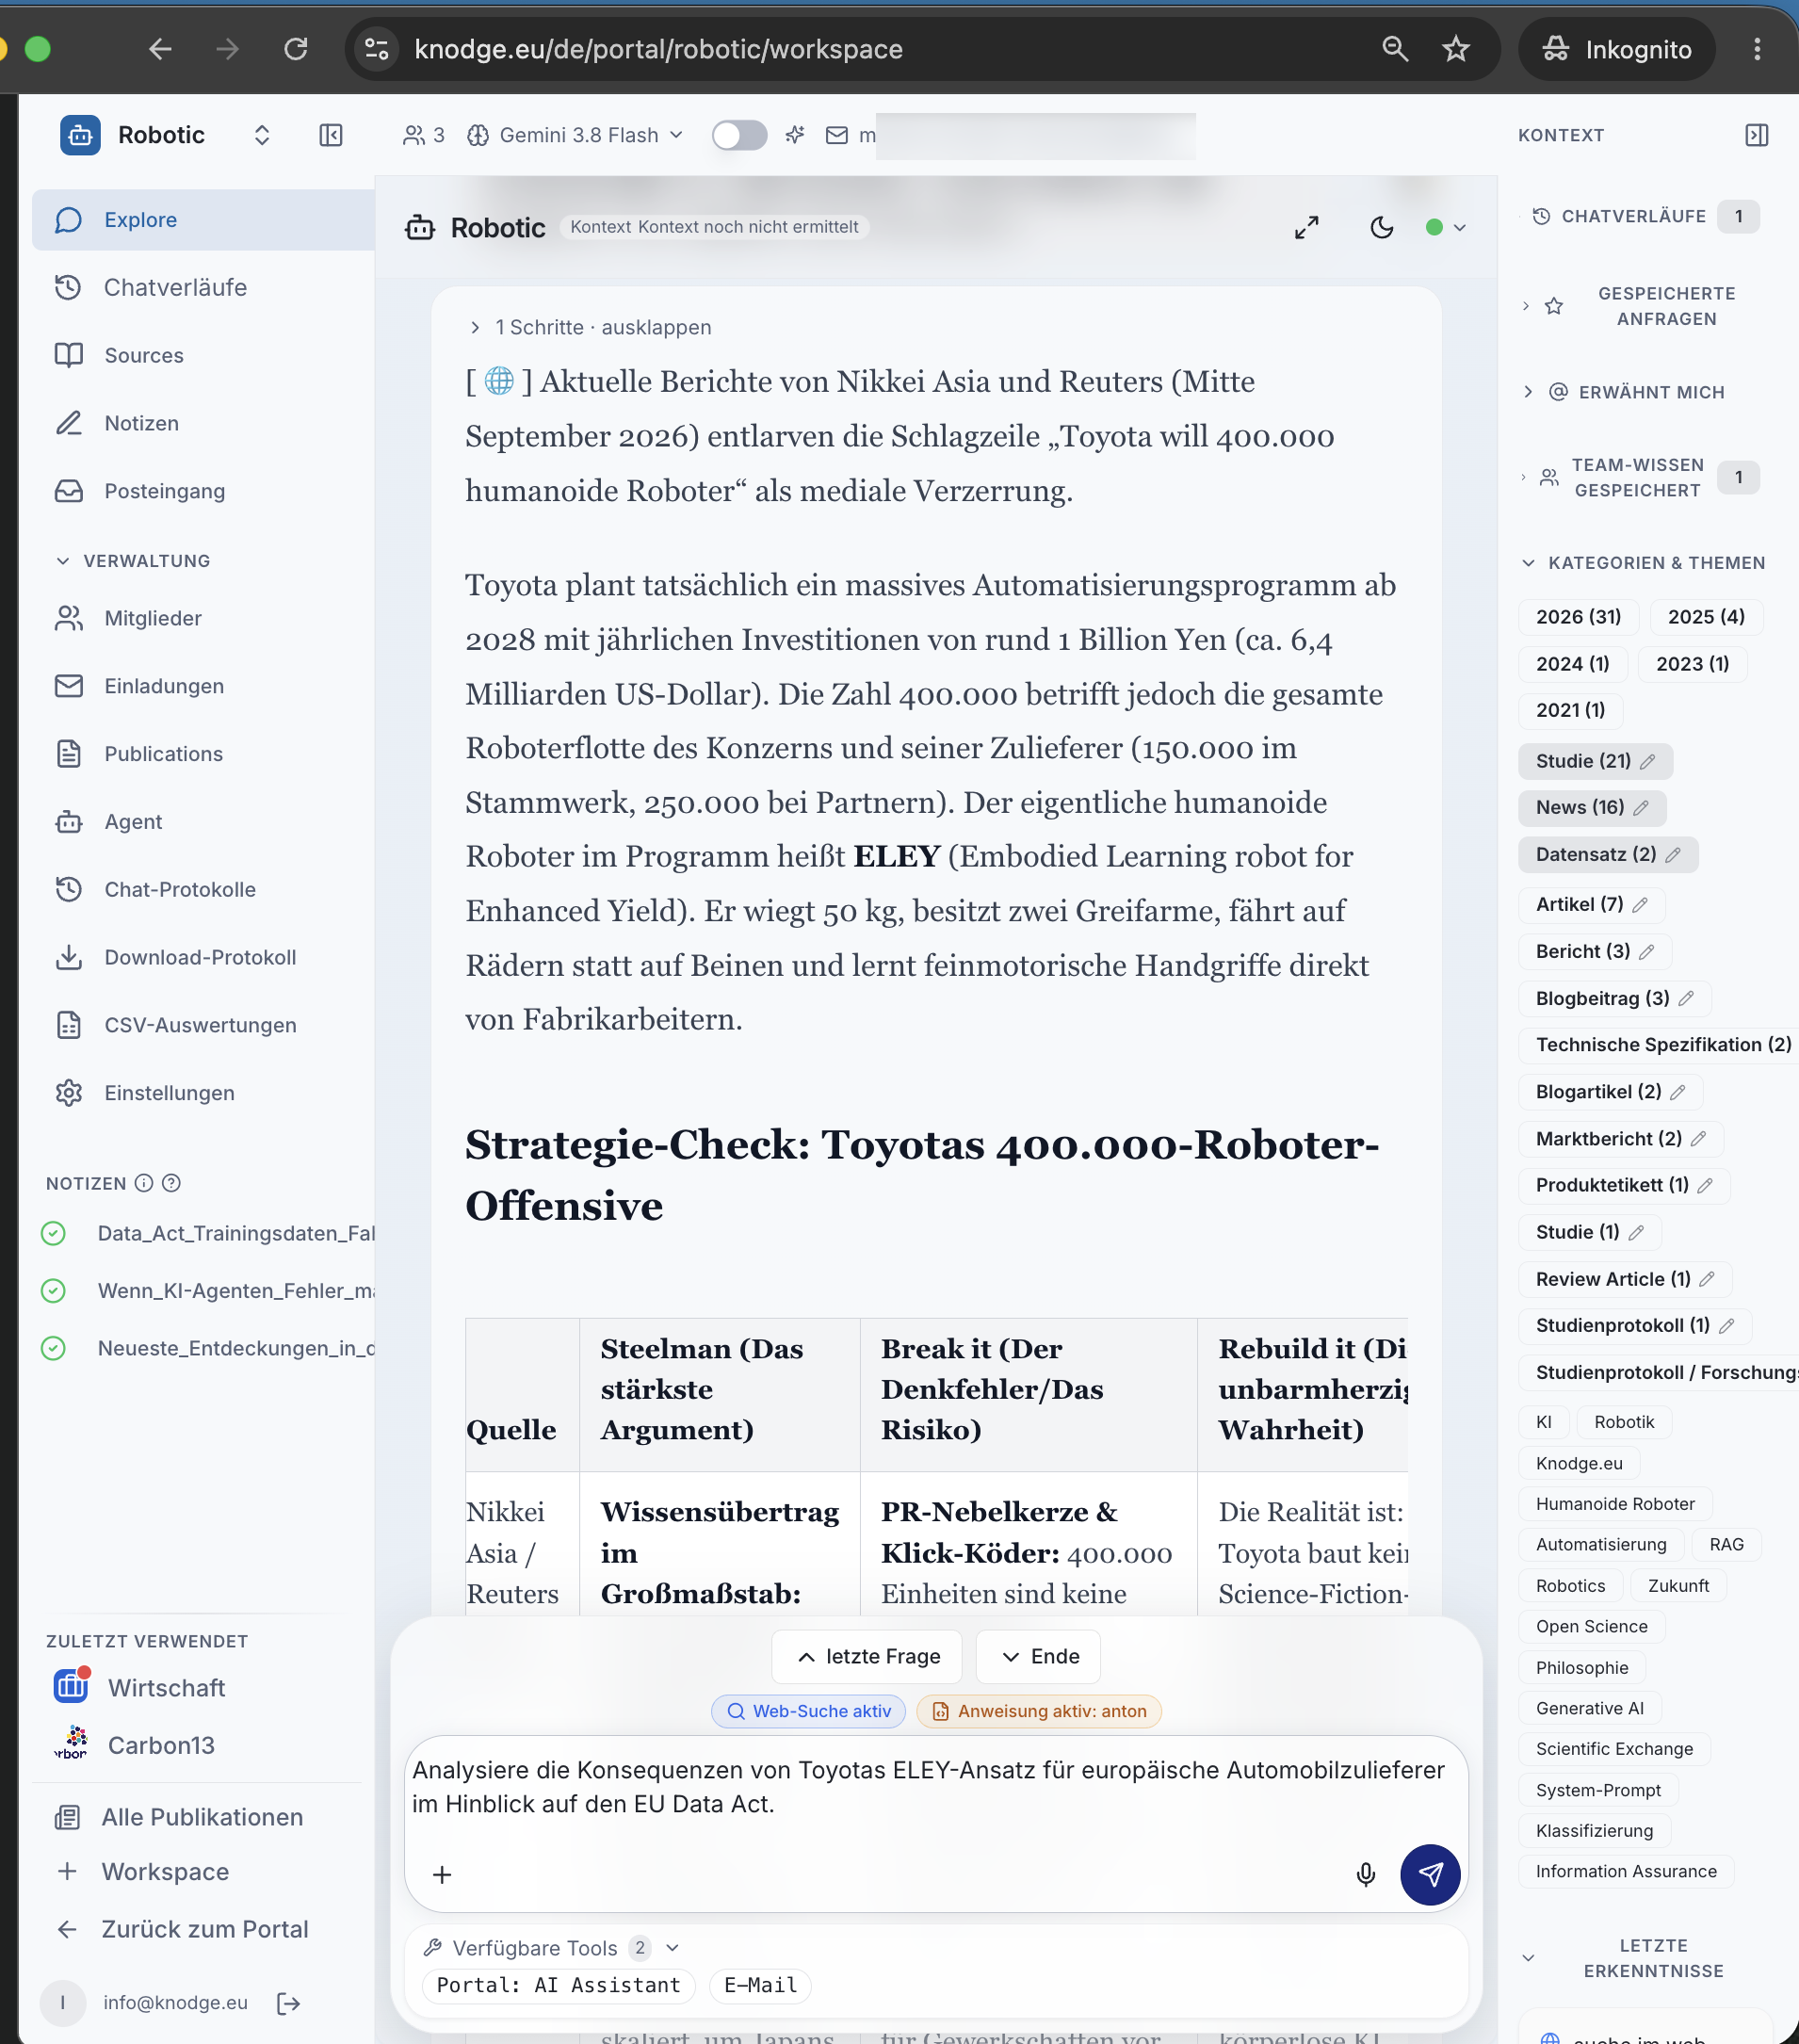The width and height of the screenshot is (1799, 2044).
Task: Edit the News (16) category pencil icon
Action: pyautogui.click(x=1641, y=808)
